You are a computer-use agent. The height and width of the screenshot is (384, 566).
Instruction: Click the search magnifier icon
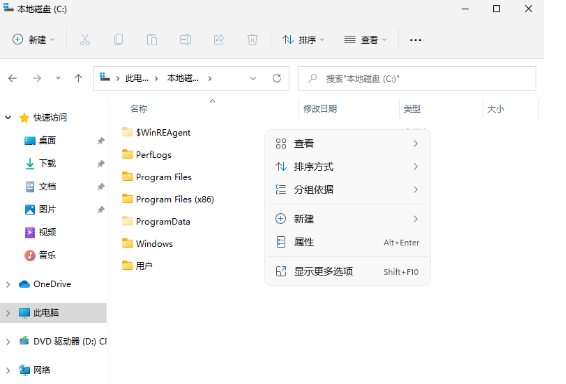(x=313, y=78)
